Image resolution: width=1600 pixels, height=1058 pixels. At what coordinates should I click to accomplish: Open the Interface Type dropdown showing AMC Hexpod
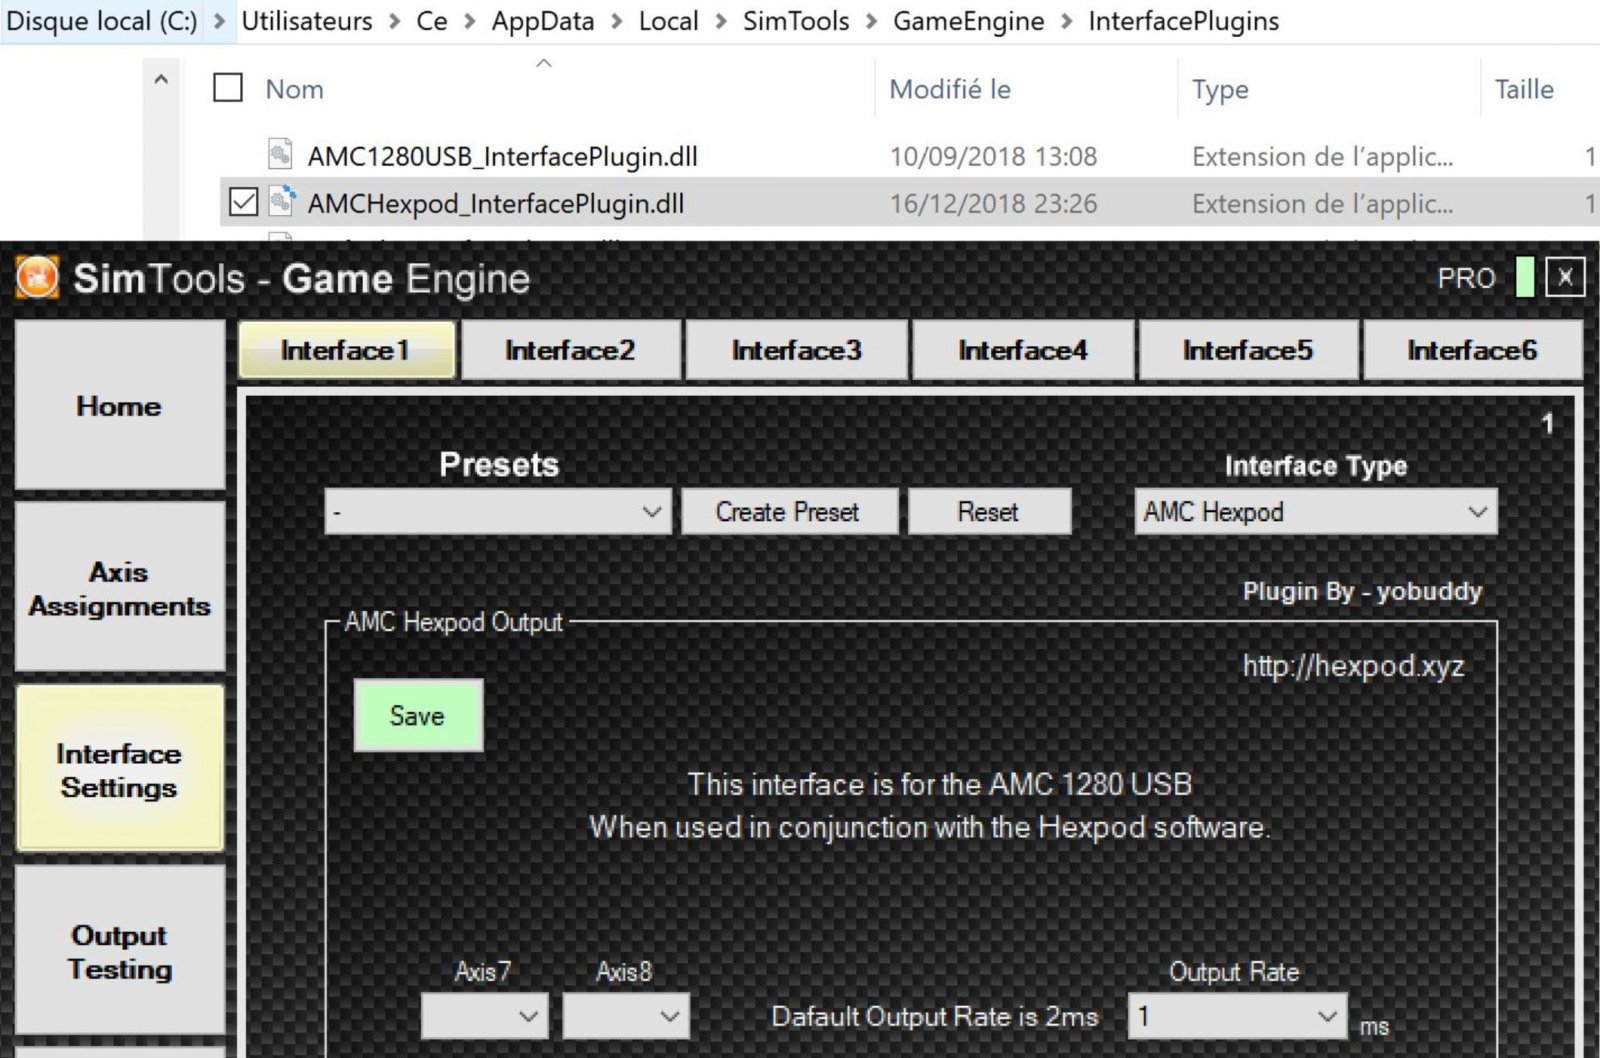(x=1315, y=512)
